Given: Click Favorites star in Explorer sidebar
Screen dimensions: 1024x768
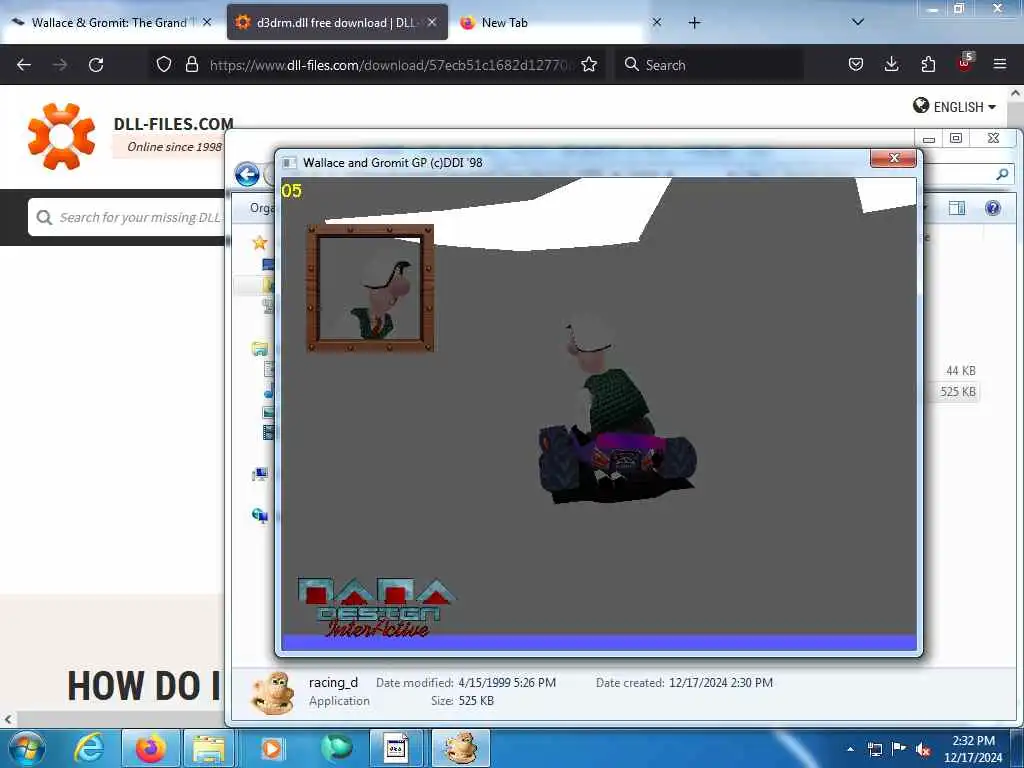Looking at the screenshot, I should tap(260, 243).
